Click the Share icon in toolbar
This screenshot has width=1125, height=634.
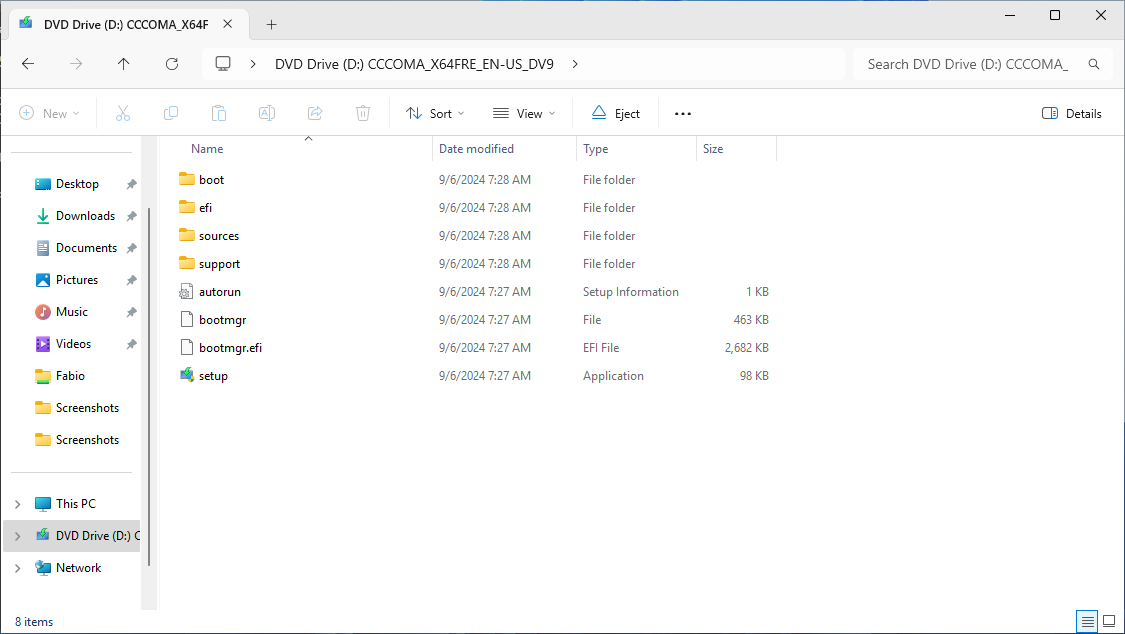[315, 113]
